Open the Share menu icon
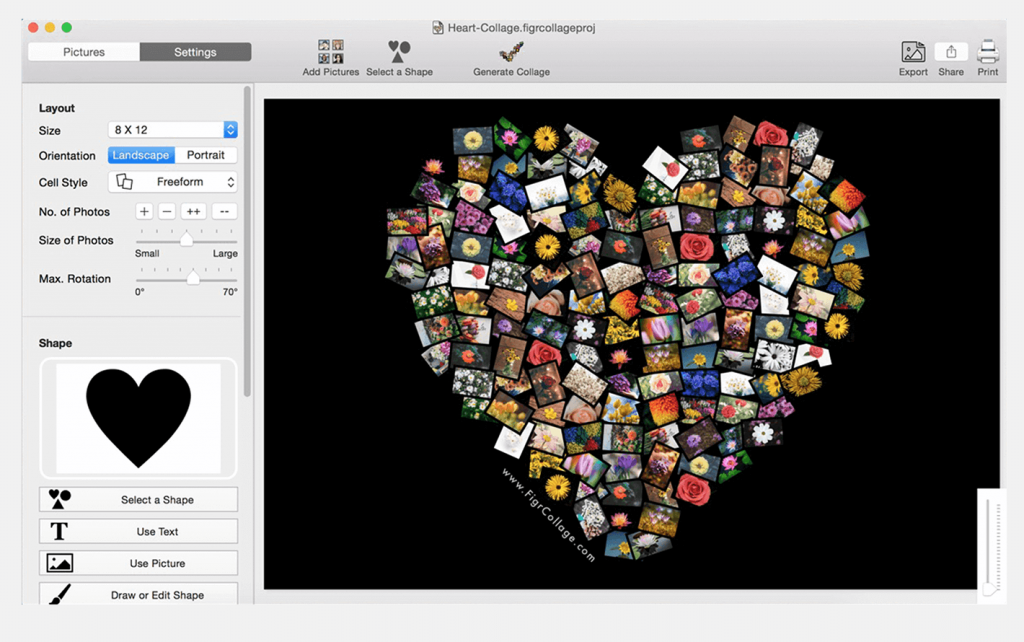Image resolution: width=1024 pixels, height=642 pixels. [x=951, y=52]
